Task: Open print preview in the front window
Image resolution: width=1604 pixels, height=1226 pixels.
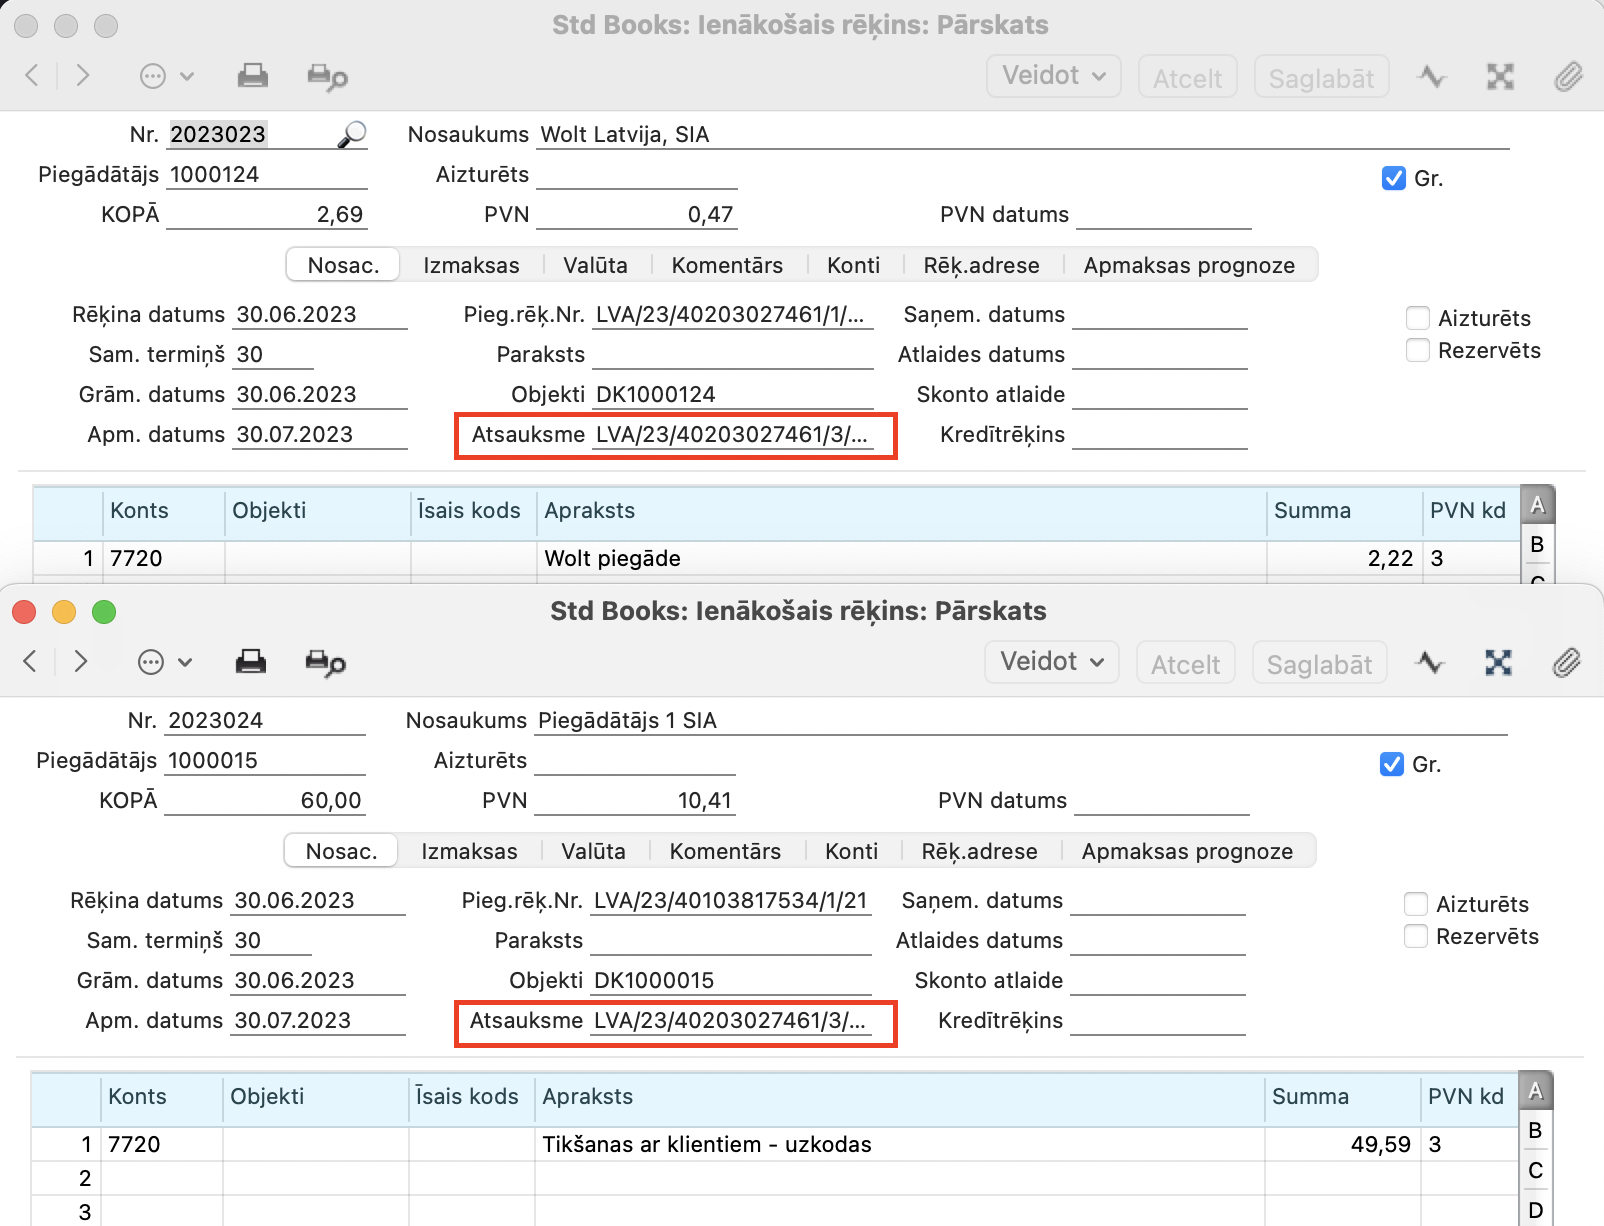Action: 325,663
